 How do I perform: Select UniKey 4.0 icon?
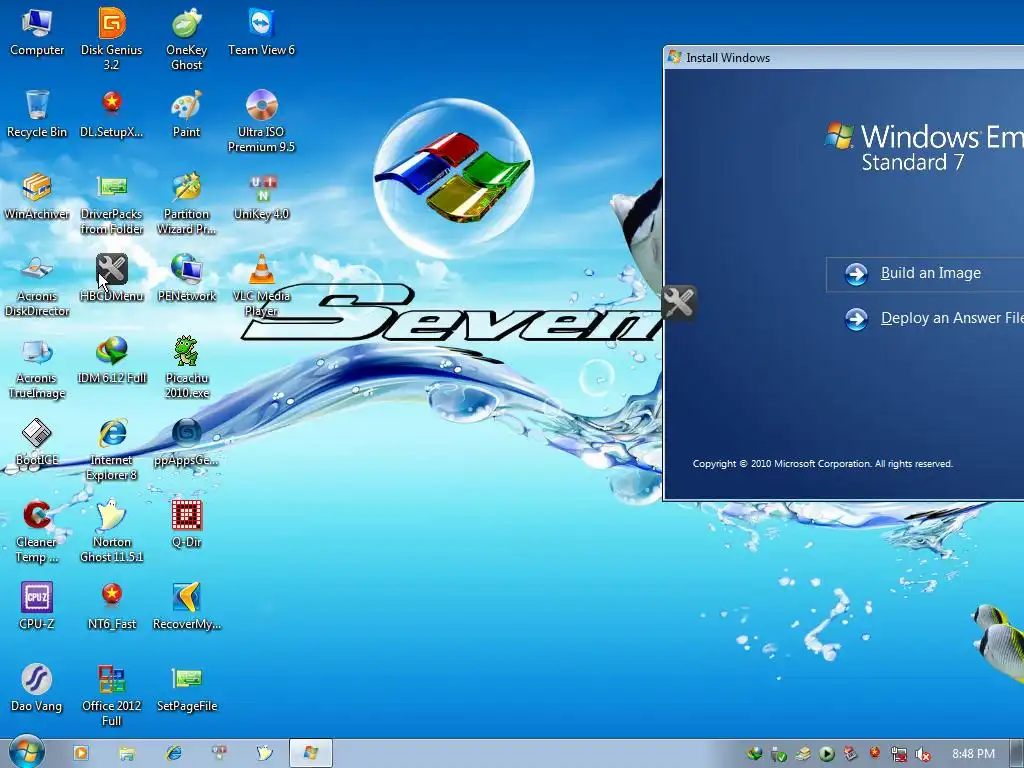(261, 196)
